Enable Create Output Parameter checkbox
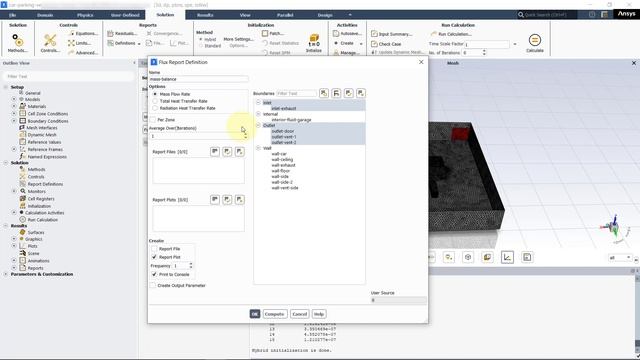Viewport: 640px width, 360px height. point(153,285)
